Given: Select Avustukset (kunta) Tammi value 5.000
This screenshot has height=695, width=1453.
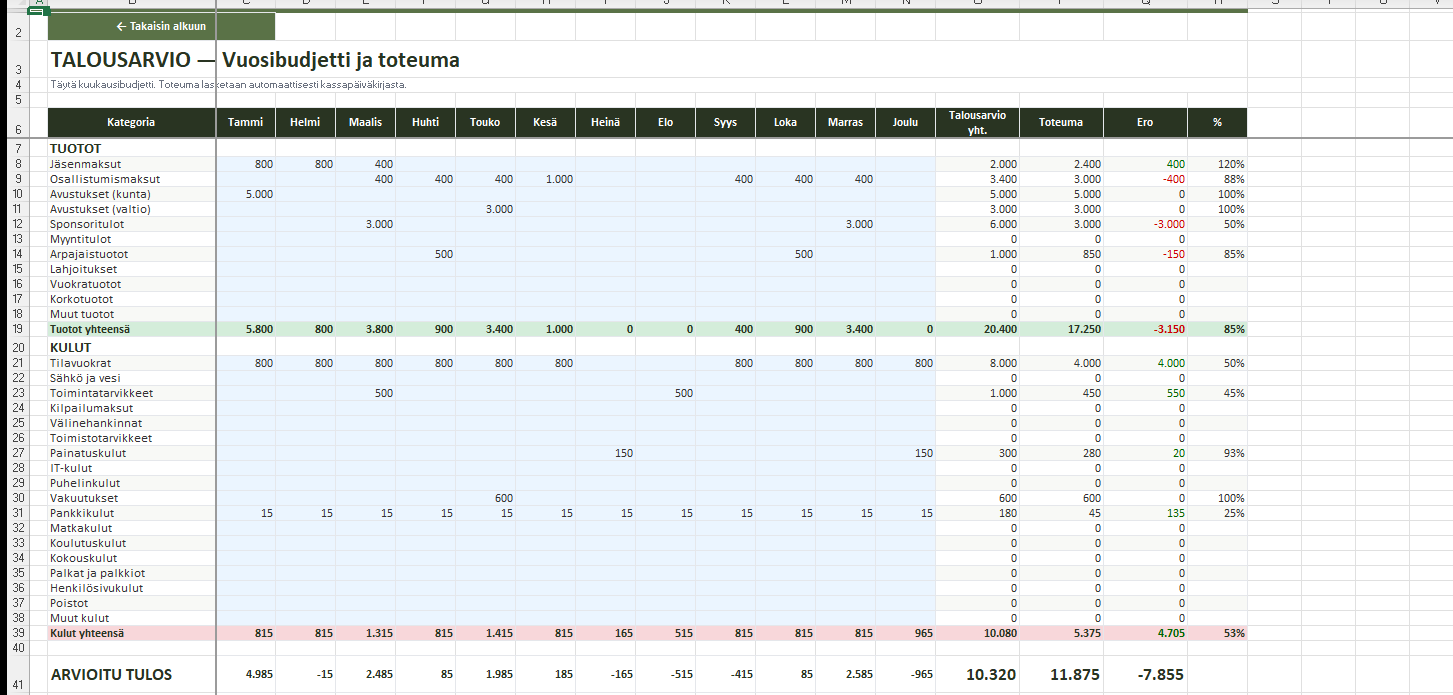Looking at the screenshot, I should (x=245, y=194).
